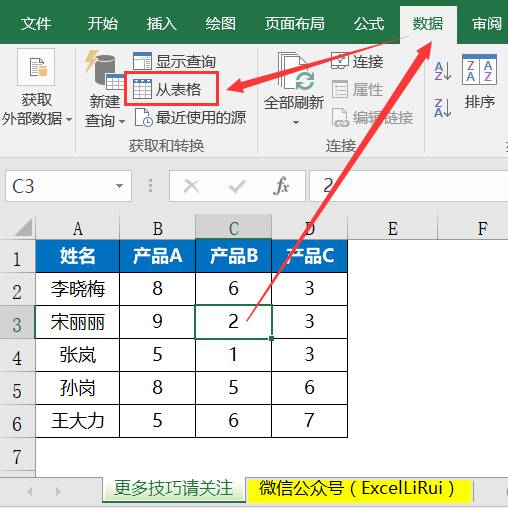Image resolution: width=508 pixels, height=508 pixels.
Task: Select column A header
Action: (77, 228)
